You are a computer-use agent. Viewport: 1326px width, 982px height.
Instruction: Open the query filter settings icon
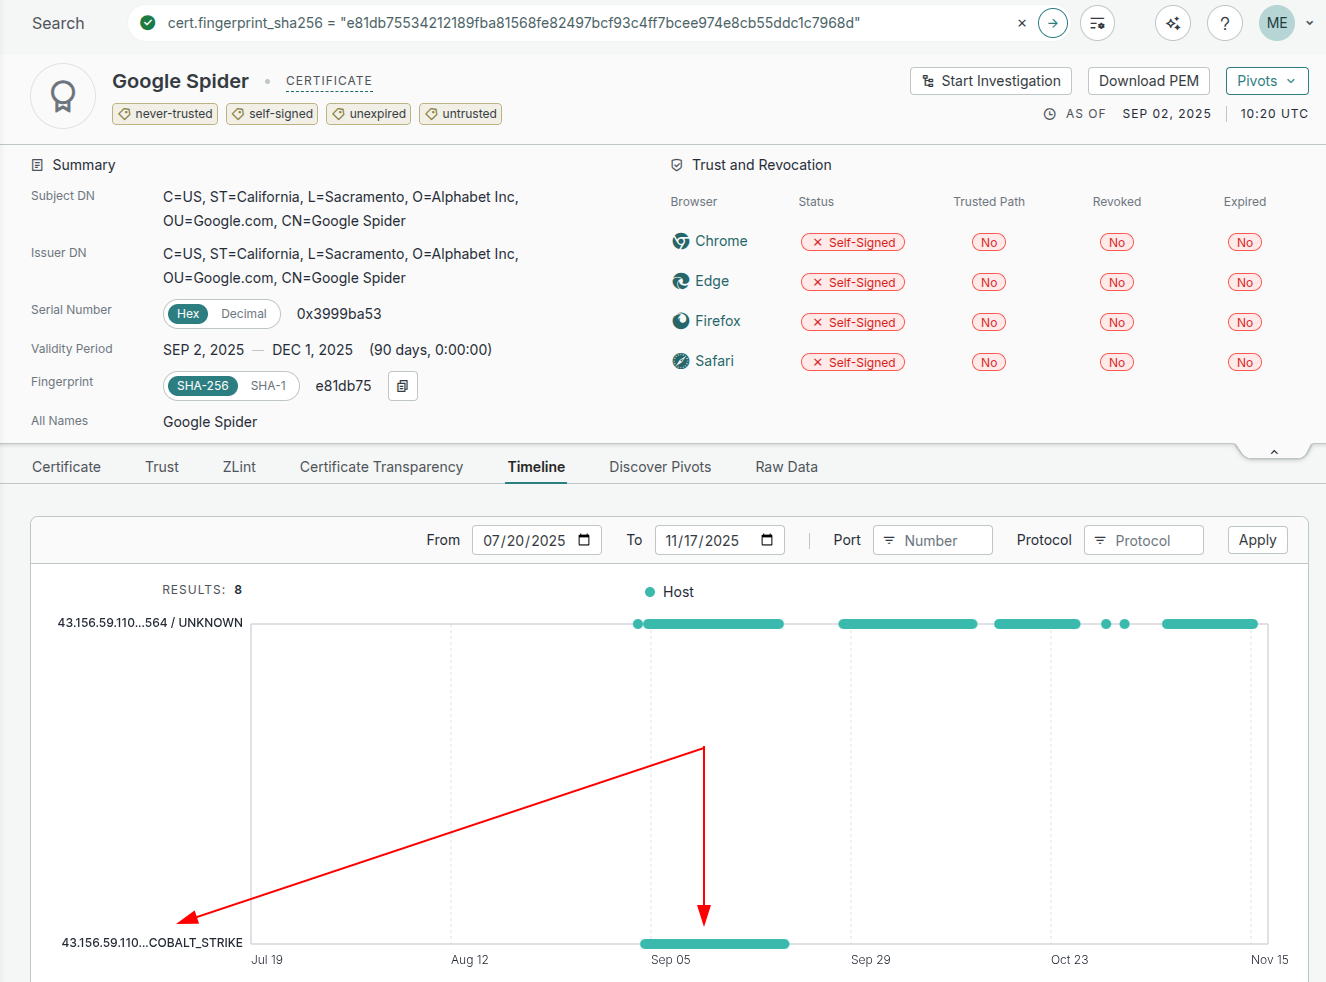coord(1097,23)
